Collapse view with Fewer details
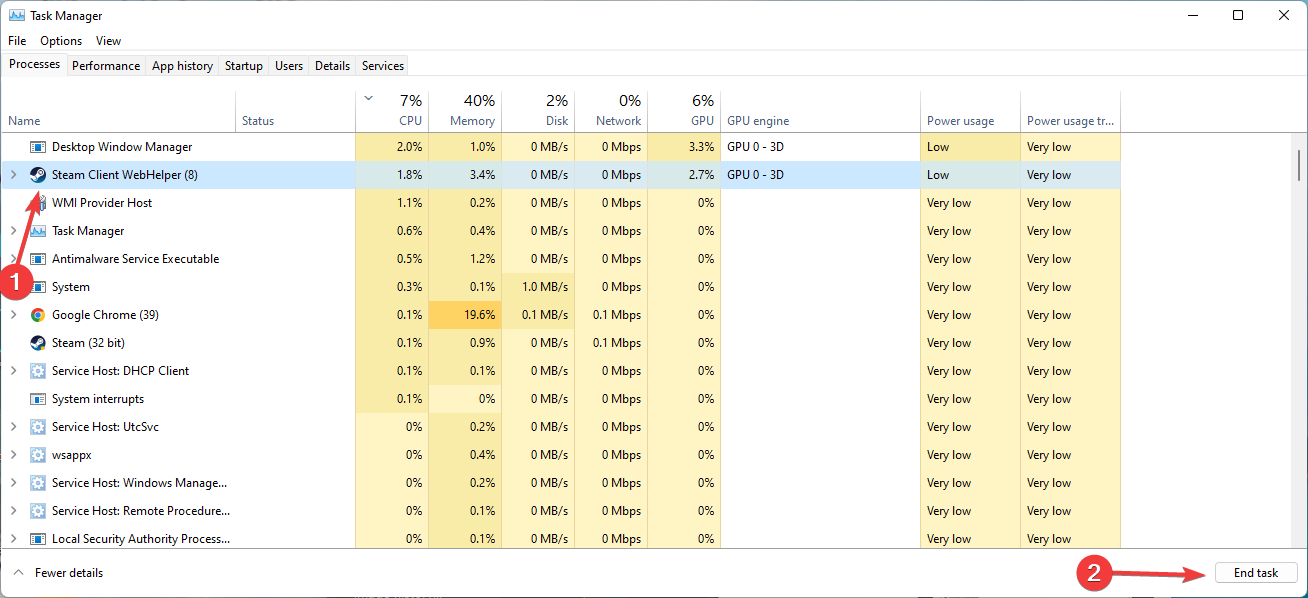This screenshot has width=1308, height=598. tap(58, 573)
